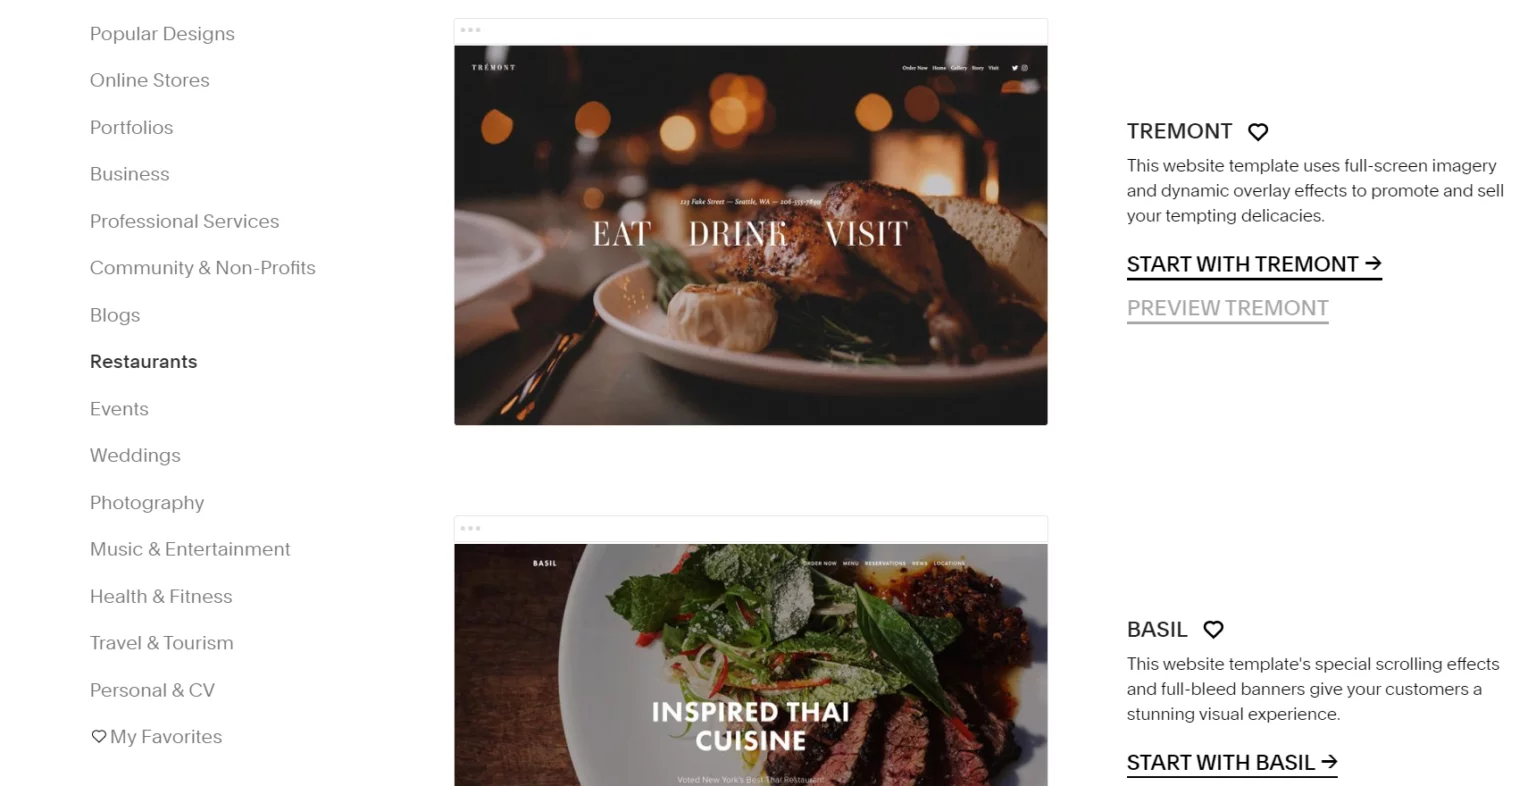Image resolution: width=1536 pixels, height=786 pixels.
Task: Choose the Professional Services category
Action: pos(184,221)
